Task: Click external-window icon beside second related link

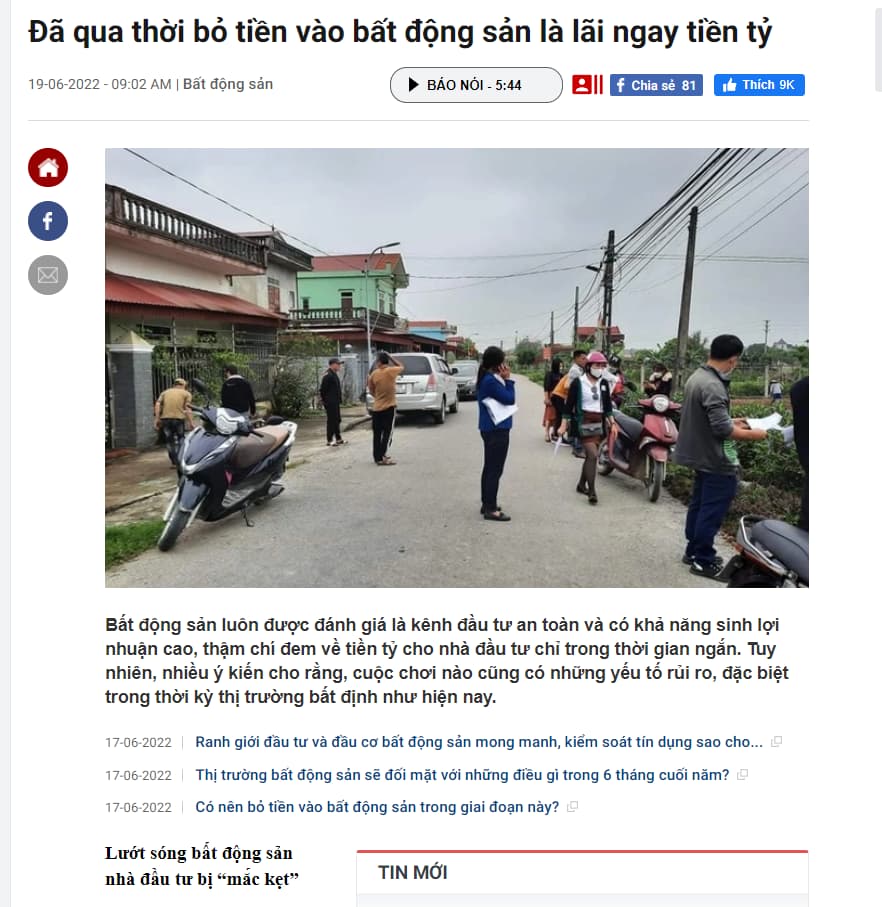Action: tap(743, 775)
